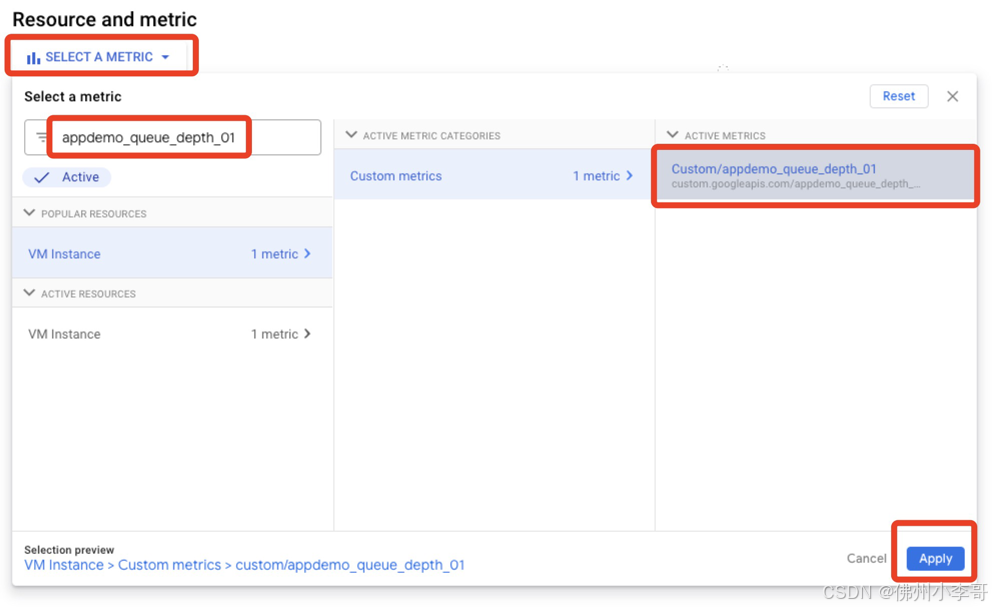Collapse the ACTIVE METRICS section chevron
This screenshot has width=992, height=610.
click(673, 135)
